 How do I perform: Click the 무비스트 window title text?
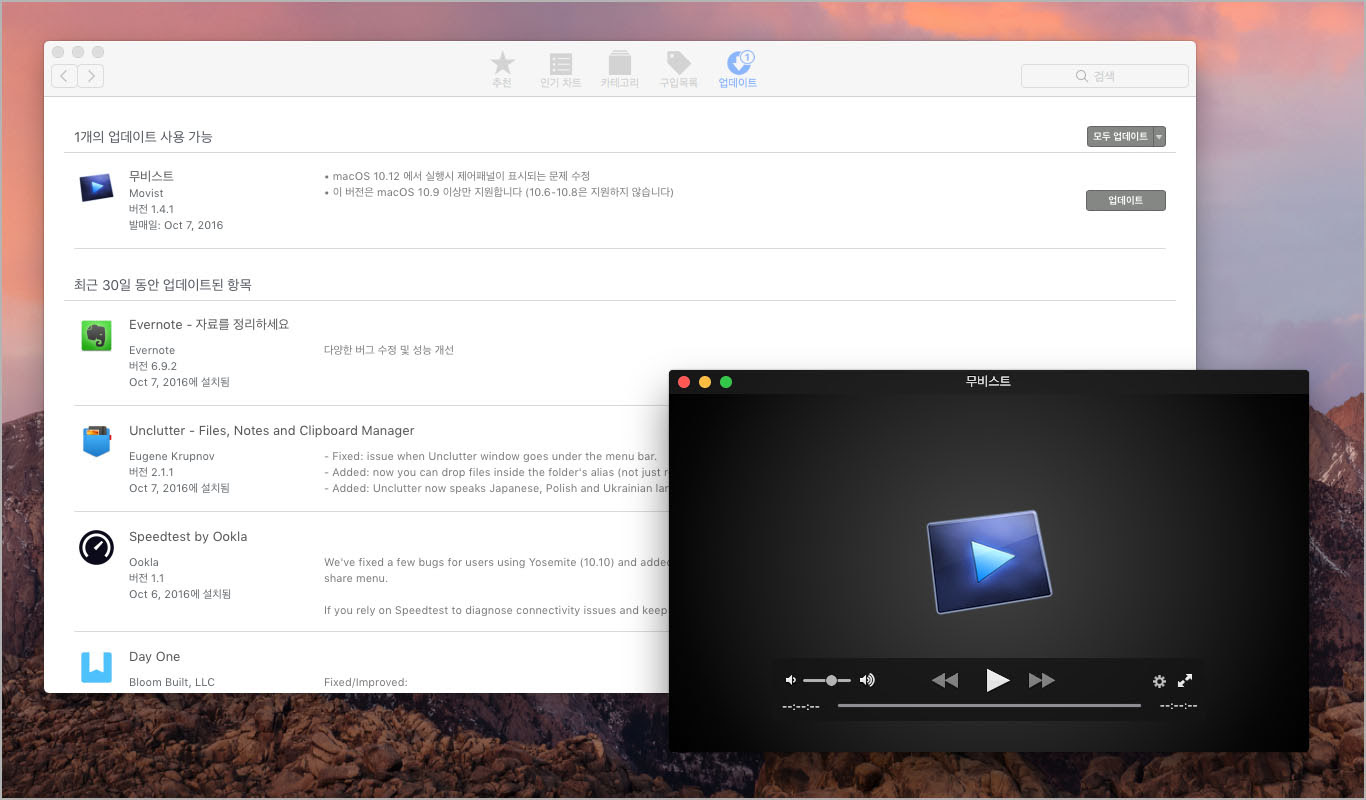point(988,381)
